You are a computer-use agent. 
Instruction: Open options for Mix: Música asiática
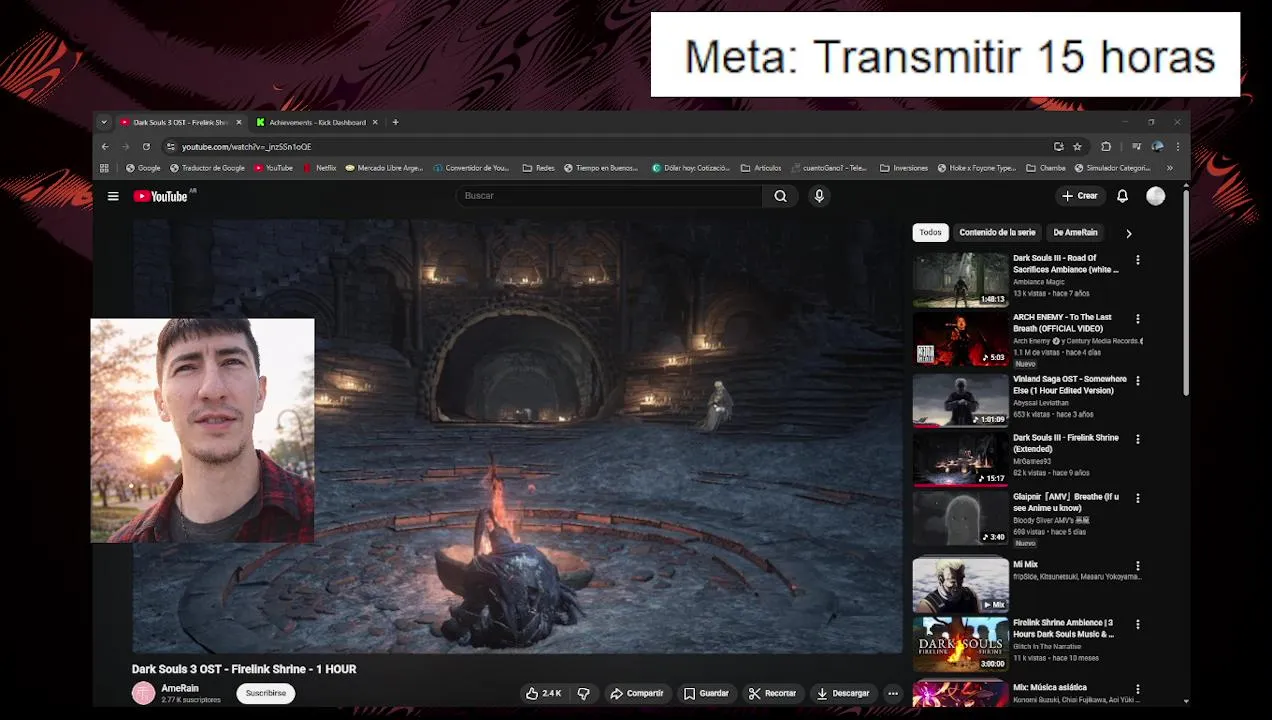coord(1137,690)
